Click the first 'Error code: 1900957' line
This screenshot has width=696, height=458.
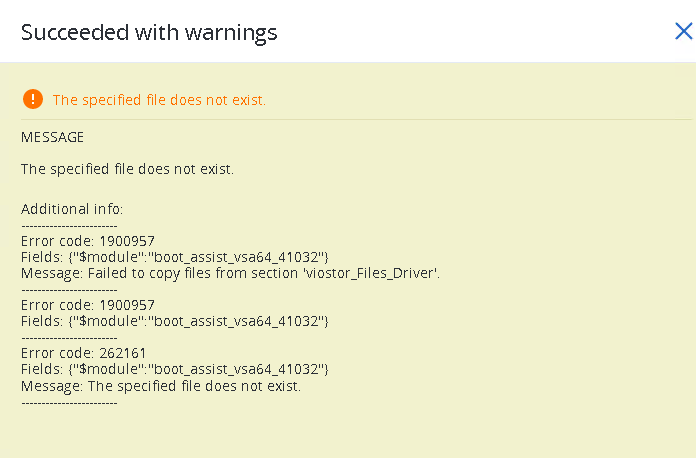click(x=88, y=241)
